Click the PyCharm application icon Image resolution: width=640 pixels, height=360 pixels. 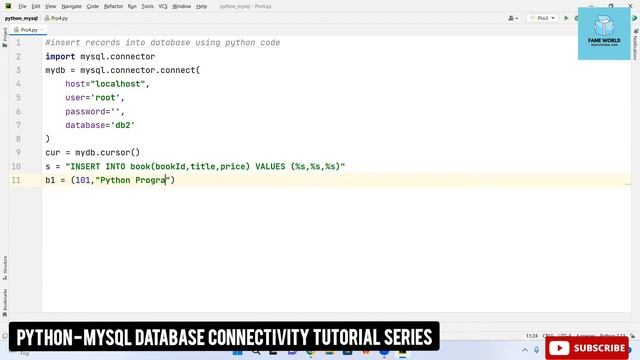click(8, 6)
